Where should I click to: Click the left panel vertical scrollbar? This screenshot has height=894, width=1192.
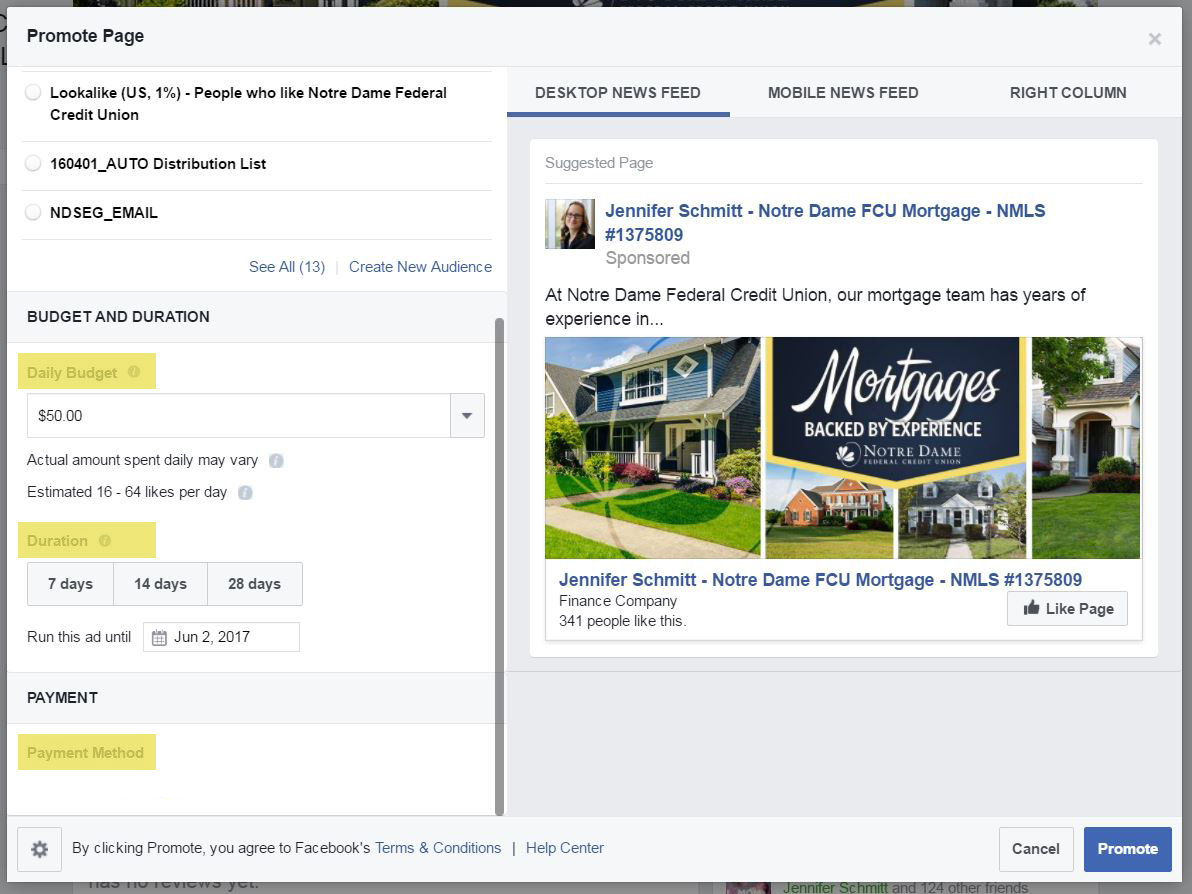pyautogui.click(x=499, y=566)
